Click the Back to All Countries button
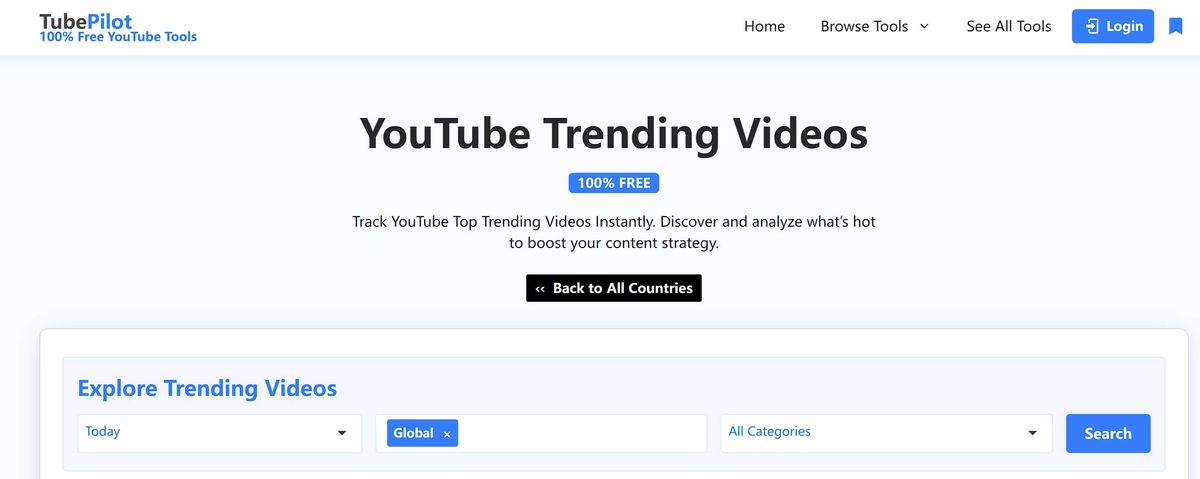Screen dimensions: 1200x479 614,288
